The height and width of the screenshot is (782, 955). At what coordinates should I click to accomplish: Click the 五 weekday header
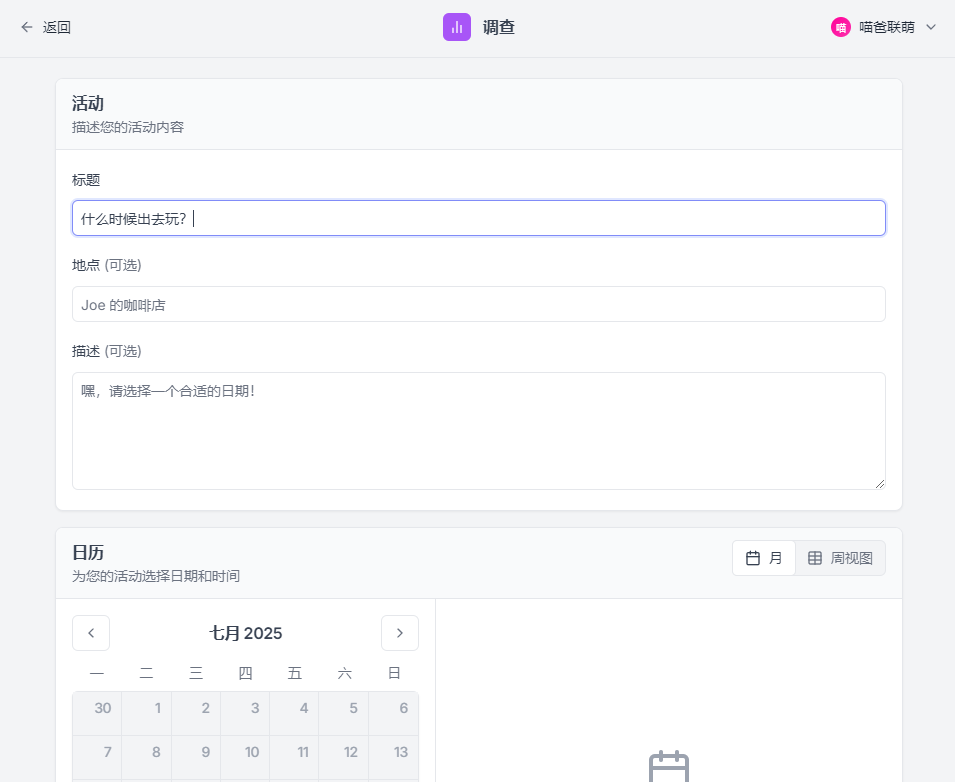click(x=295, y=672)
